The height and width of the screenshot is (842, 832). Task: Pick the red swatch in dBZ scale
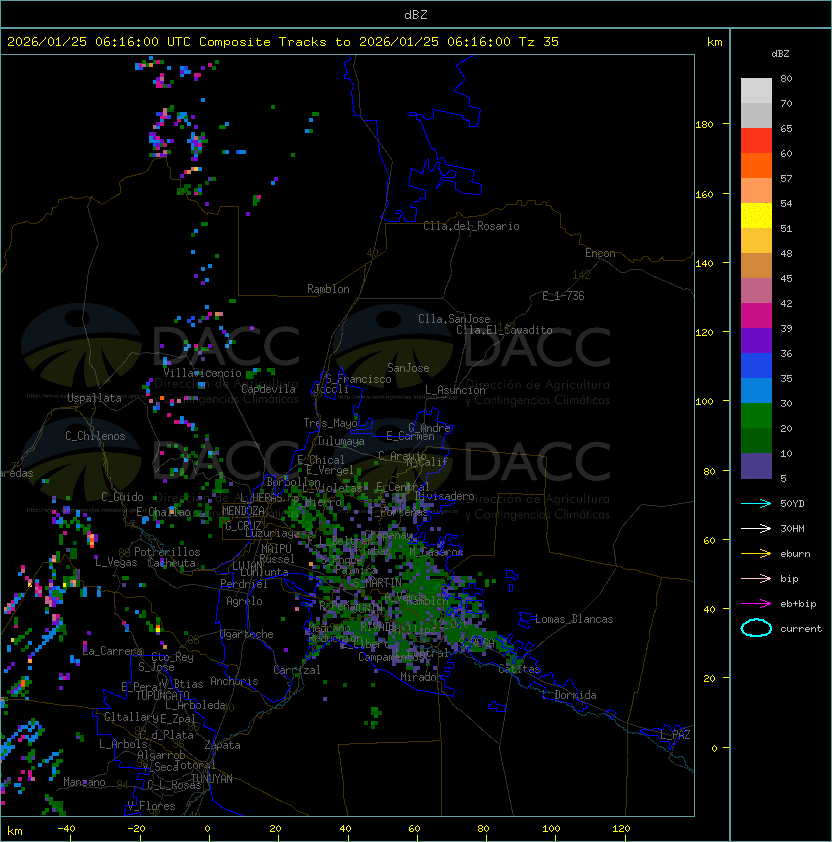(x=756, y=141)
